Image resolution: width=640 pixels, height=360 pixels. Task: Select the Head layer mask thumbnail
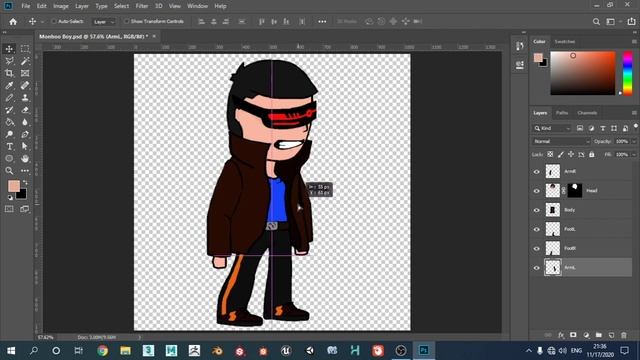point(575,191)
